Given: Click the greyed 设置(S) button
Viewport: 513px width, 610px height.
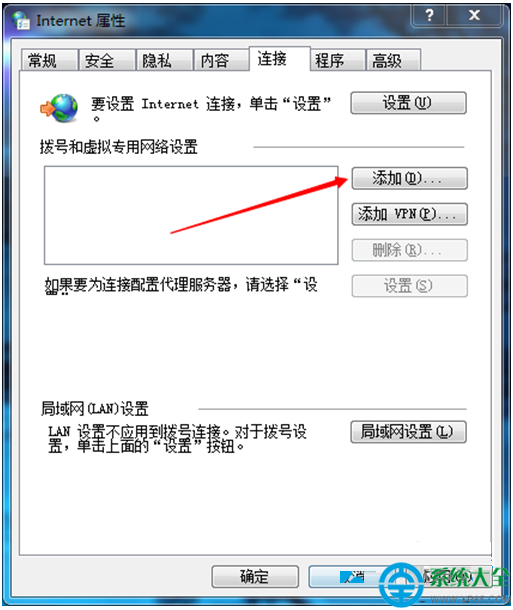Looking at the screenshot, I should [410, 286].
